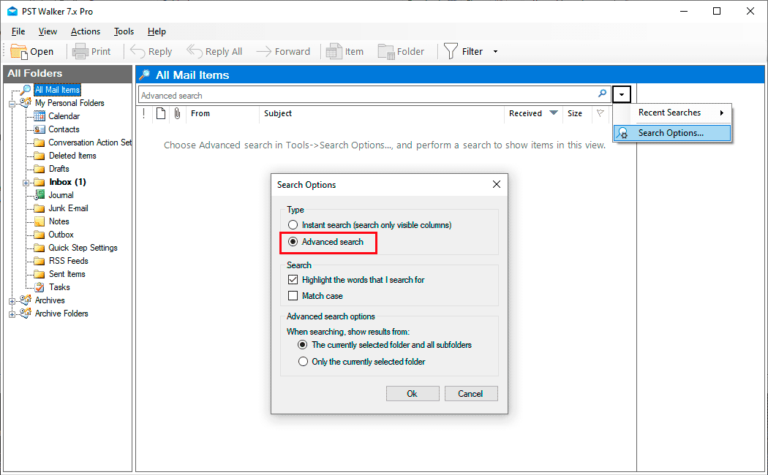This screenshot has width=768, height=475.
Task: Select Advanced search radio button
Action: tap(293, 241)
